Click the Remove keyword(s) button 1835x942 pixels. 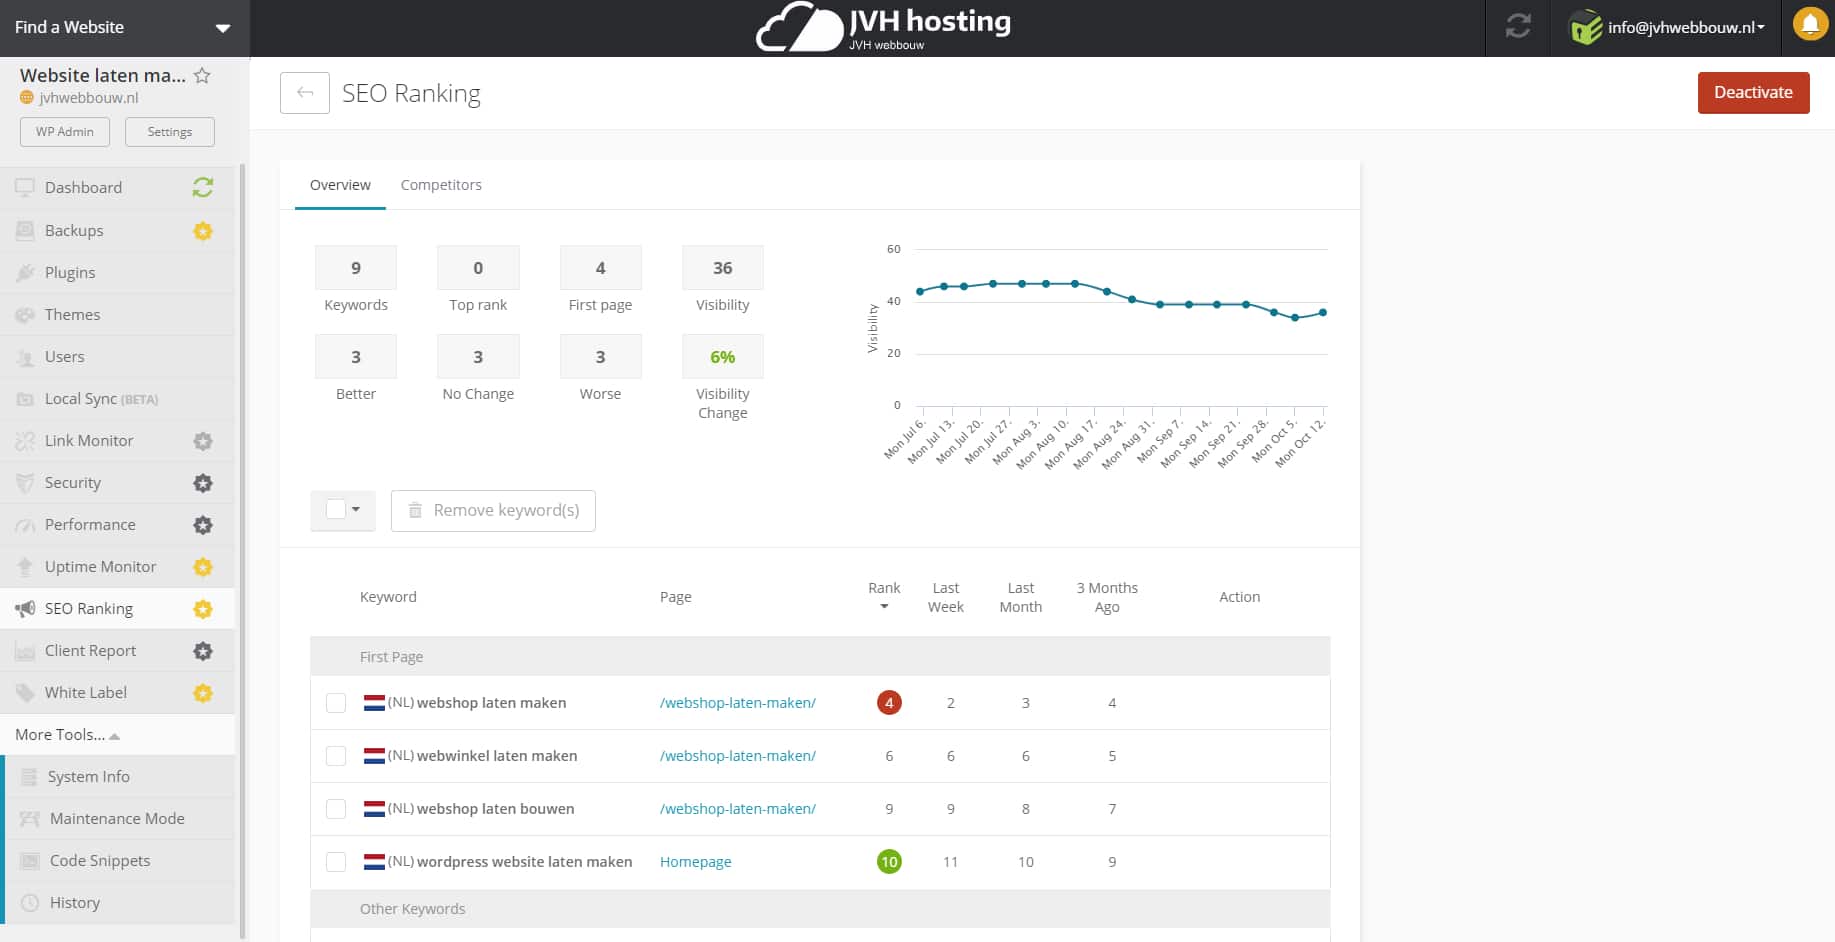click(493, 510)
